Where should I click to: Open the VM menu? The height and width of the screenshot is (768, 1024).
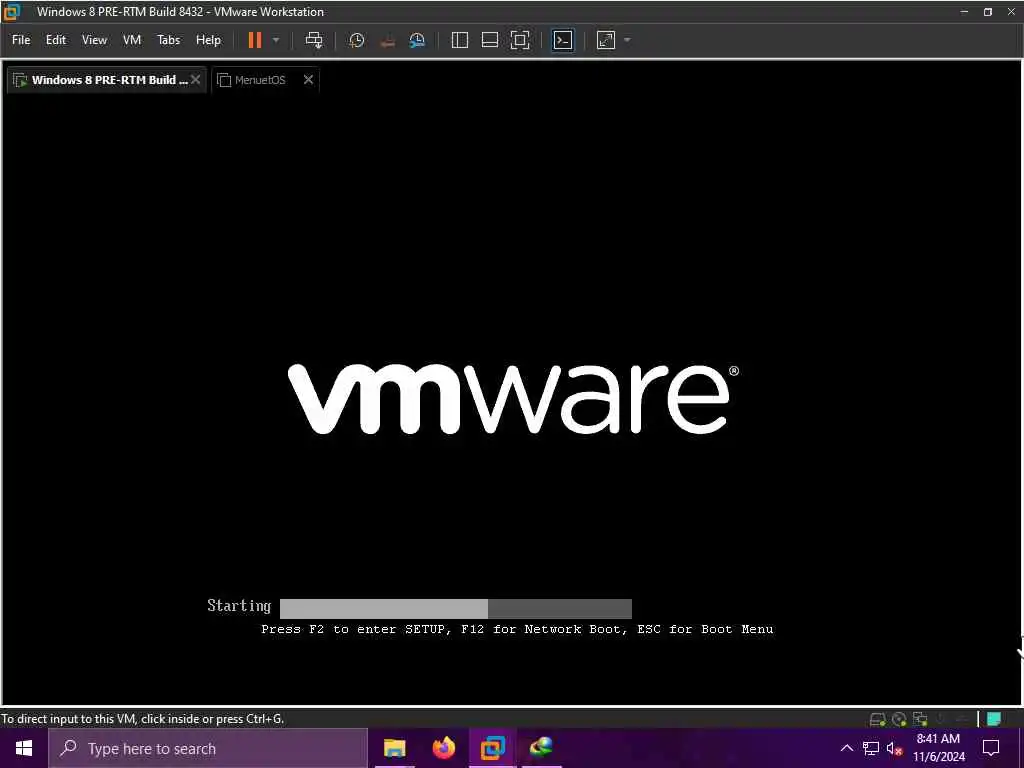[132, 40]
